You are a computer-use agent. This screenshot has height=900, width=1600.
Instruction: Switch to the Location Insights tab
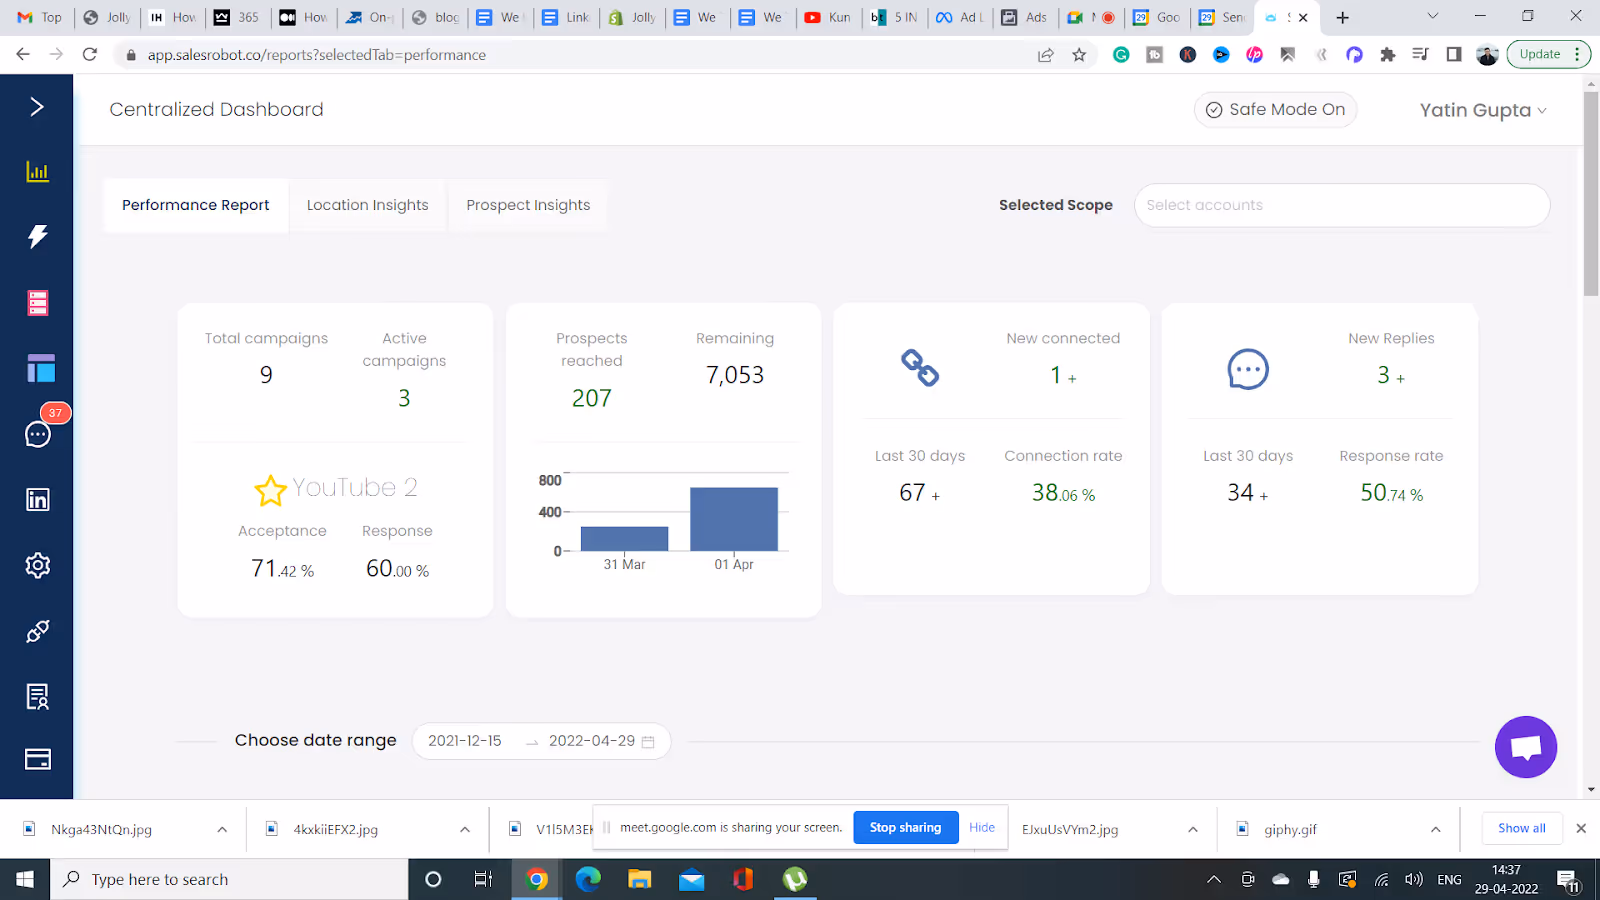click(x=367, y=205)
